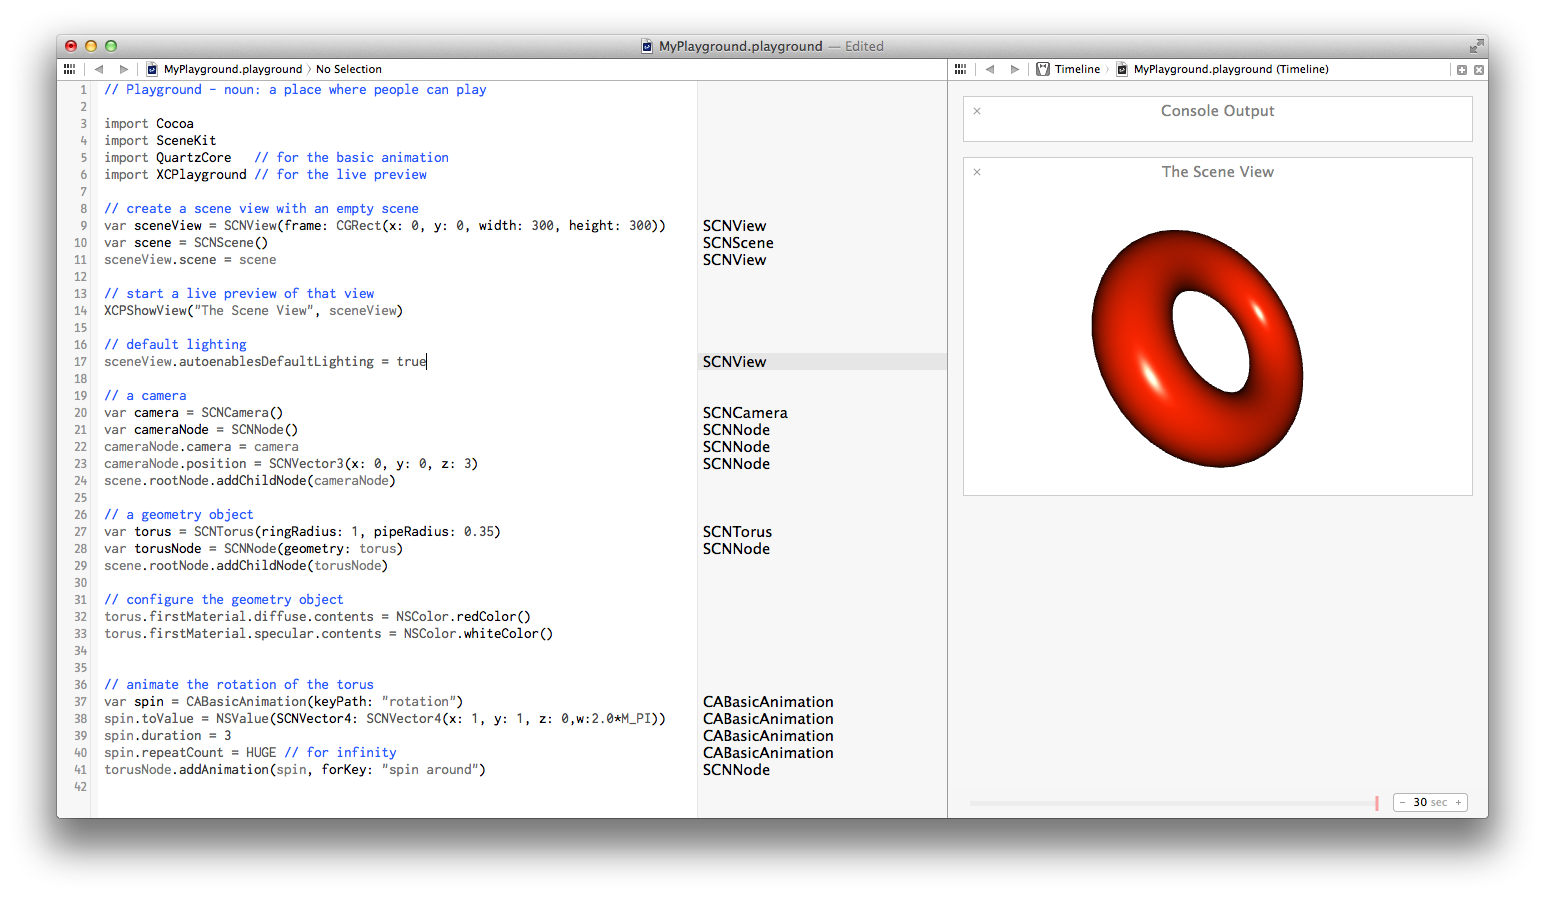Open related items grid in timeline pane
The height and width of the screenshot is (897, 1545).
tap(960, 69)
